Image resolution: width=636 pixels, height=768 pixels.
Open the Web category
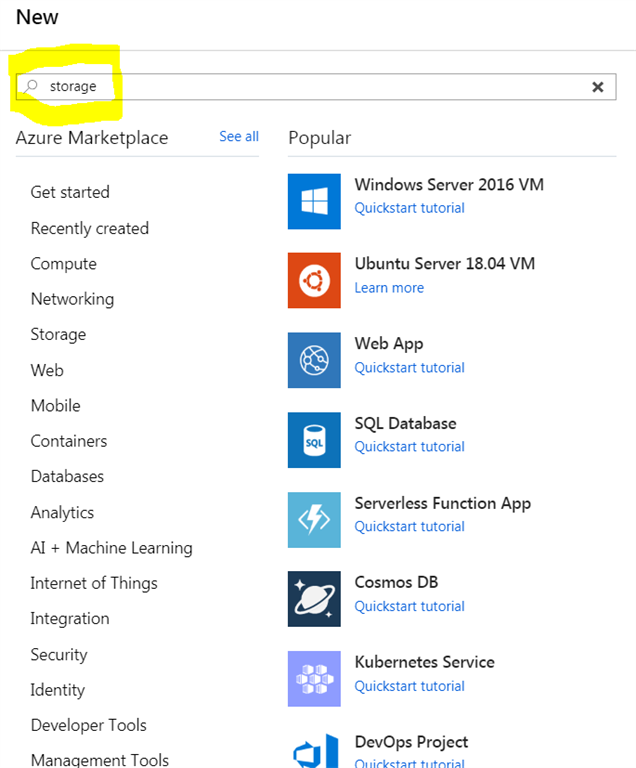click(47, 370)
